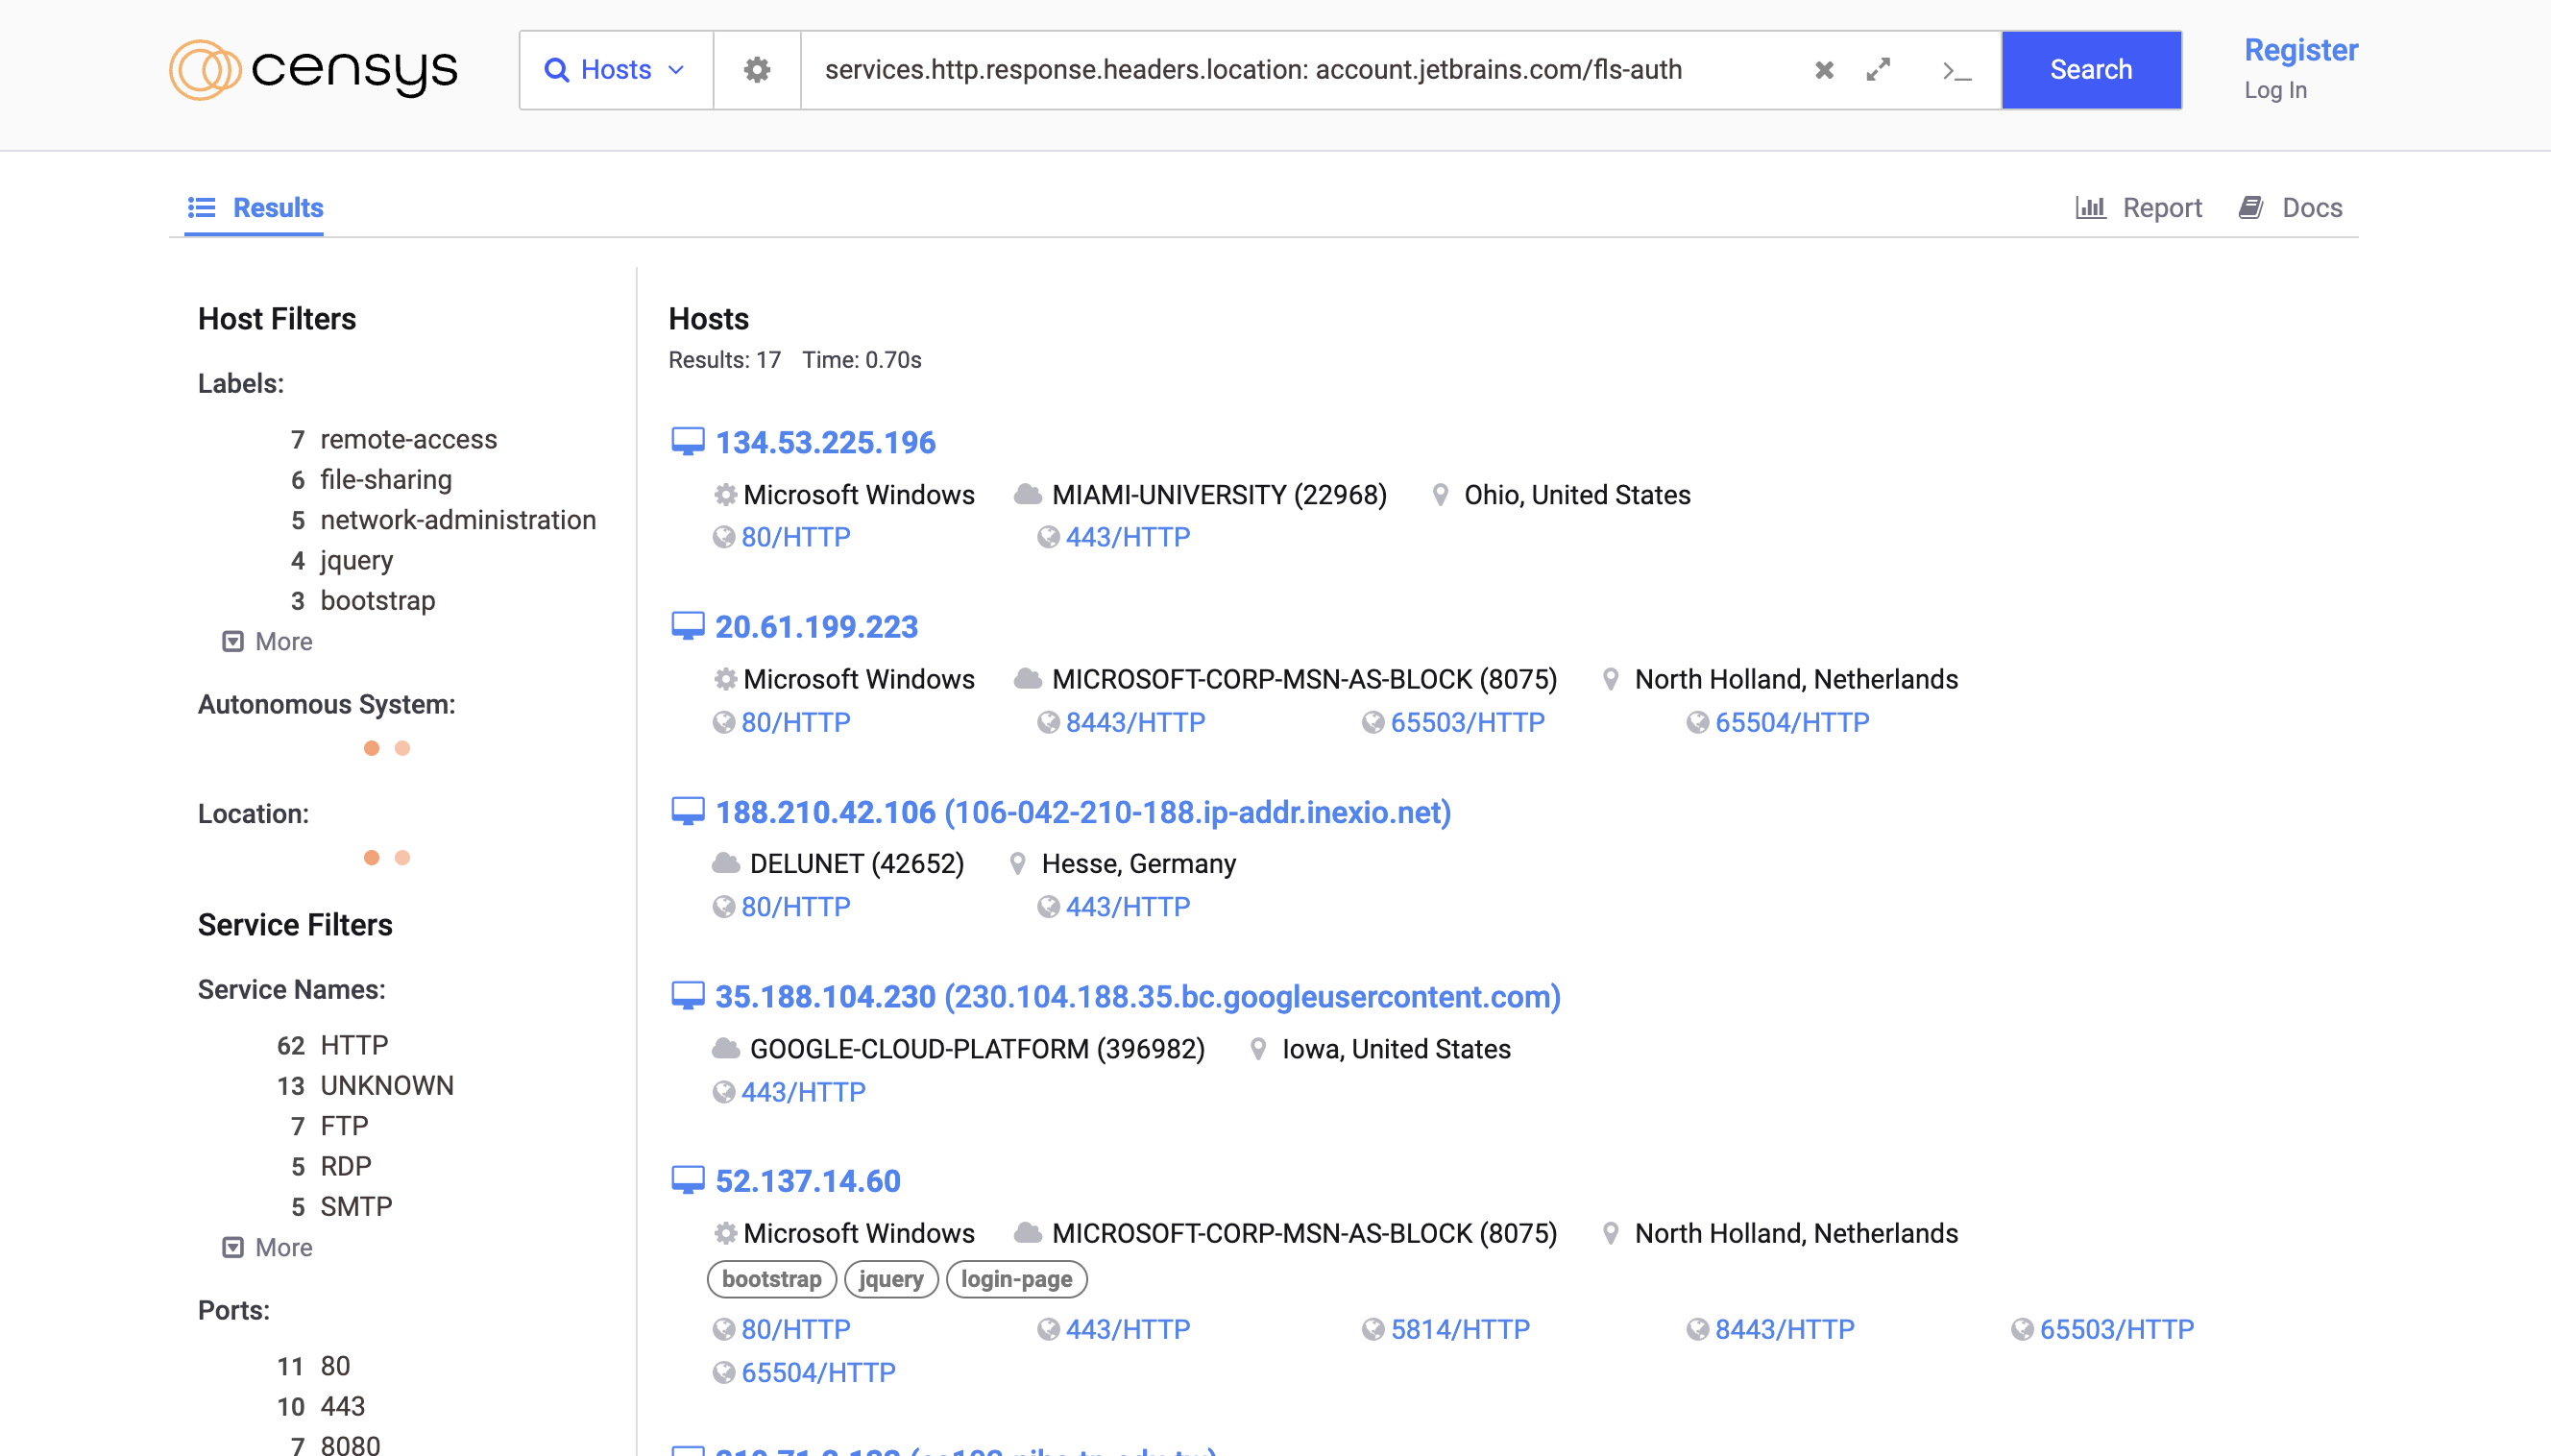Click cloud icon beside MIAMI-UNIVERSITY
The width and height of the screenshot is (2551, 1456).
click(1028, 494)
